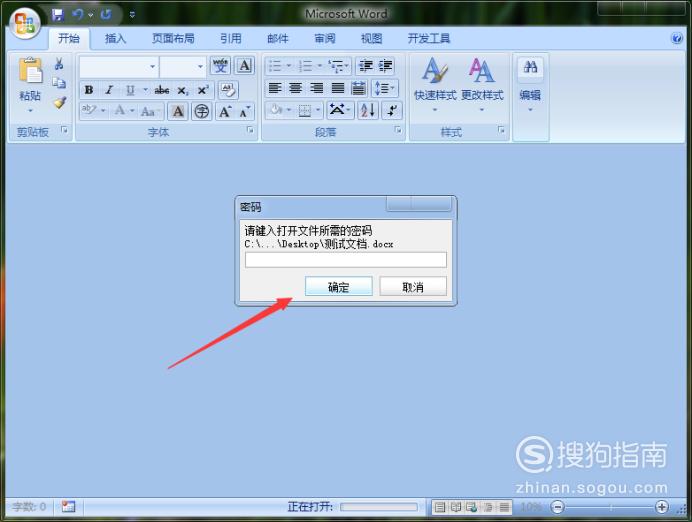Center align text
The height and width of the screenshot is (522, 692).
[296, 88]
